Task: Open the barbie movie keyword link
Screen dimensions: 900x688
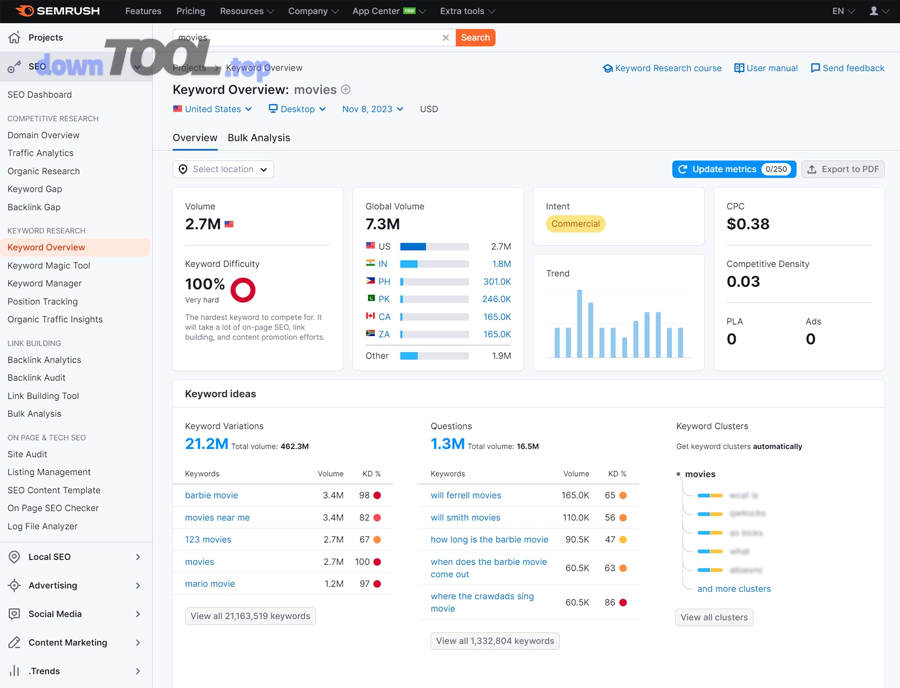Action: point(211,495)
